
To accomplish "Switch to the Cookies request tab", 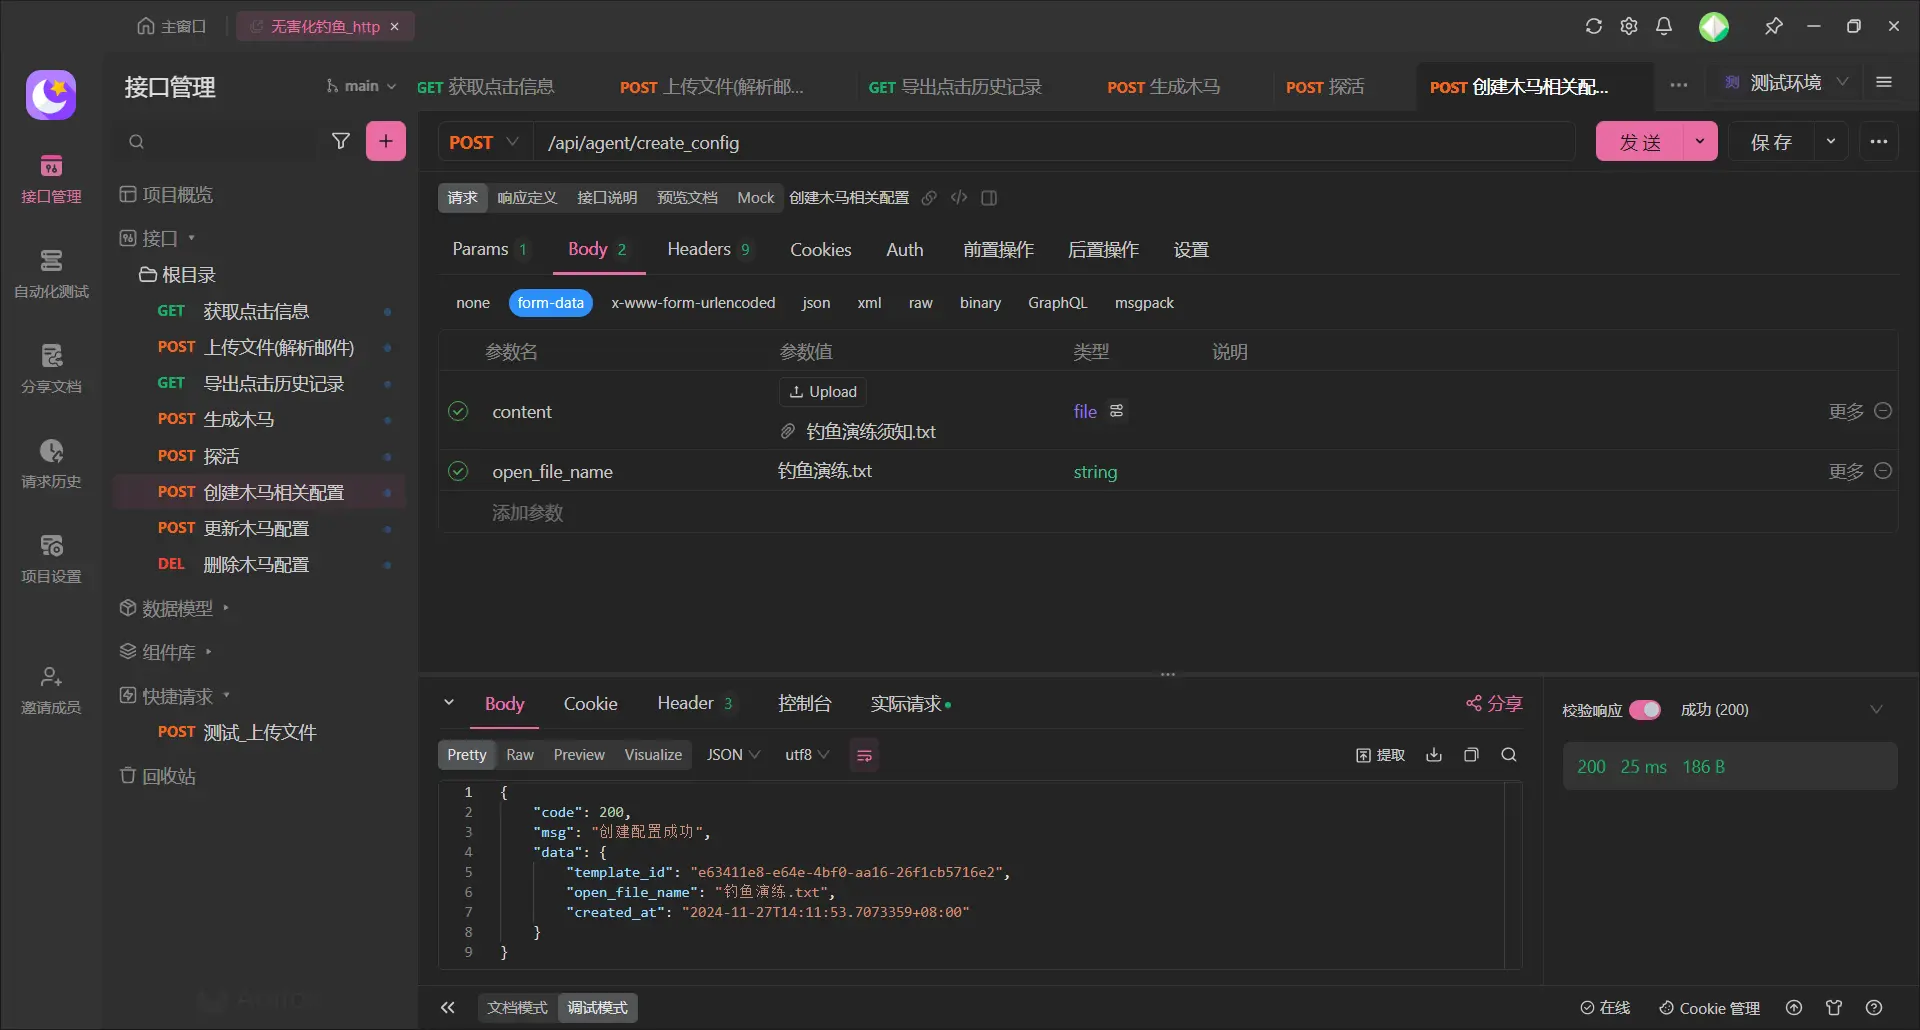I will click(x=821, y=249).
